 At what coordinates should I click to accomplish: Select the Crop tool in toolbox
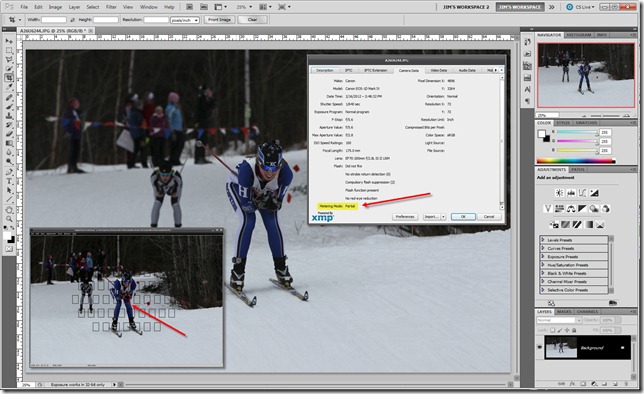[x=9, y=78]
